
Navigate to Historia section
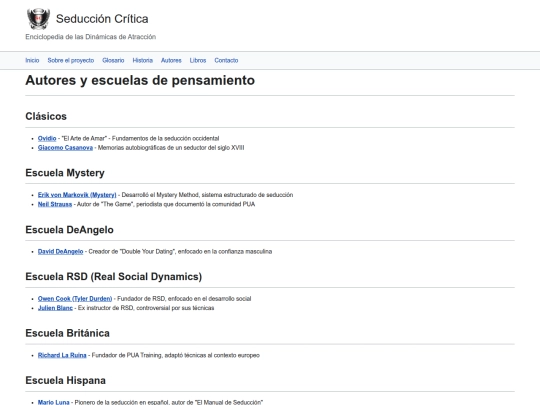[x=143, y=60]
